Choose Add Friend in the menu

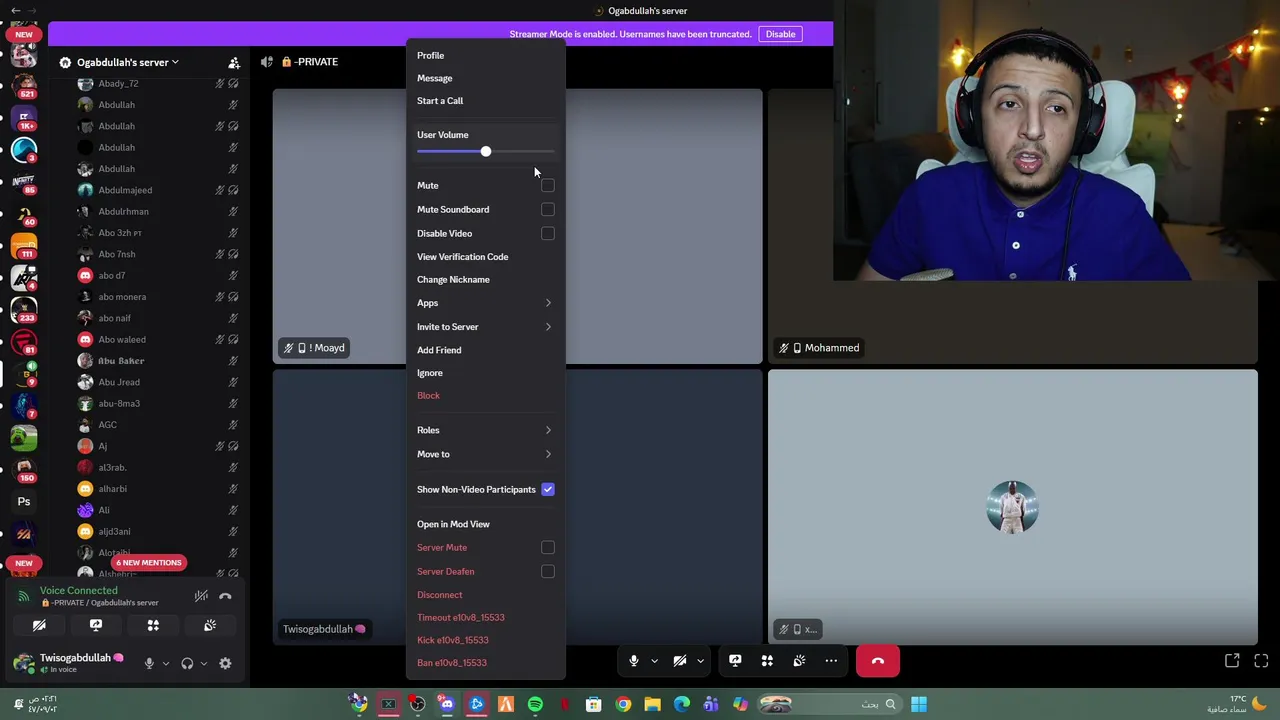tap(485, 350)
